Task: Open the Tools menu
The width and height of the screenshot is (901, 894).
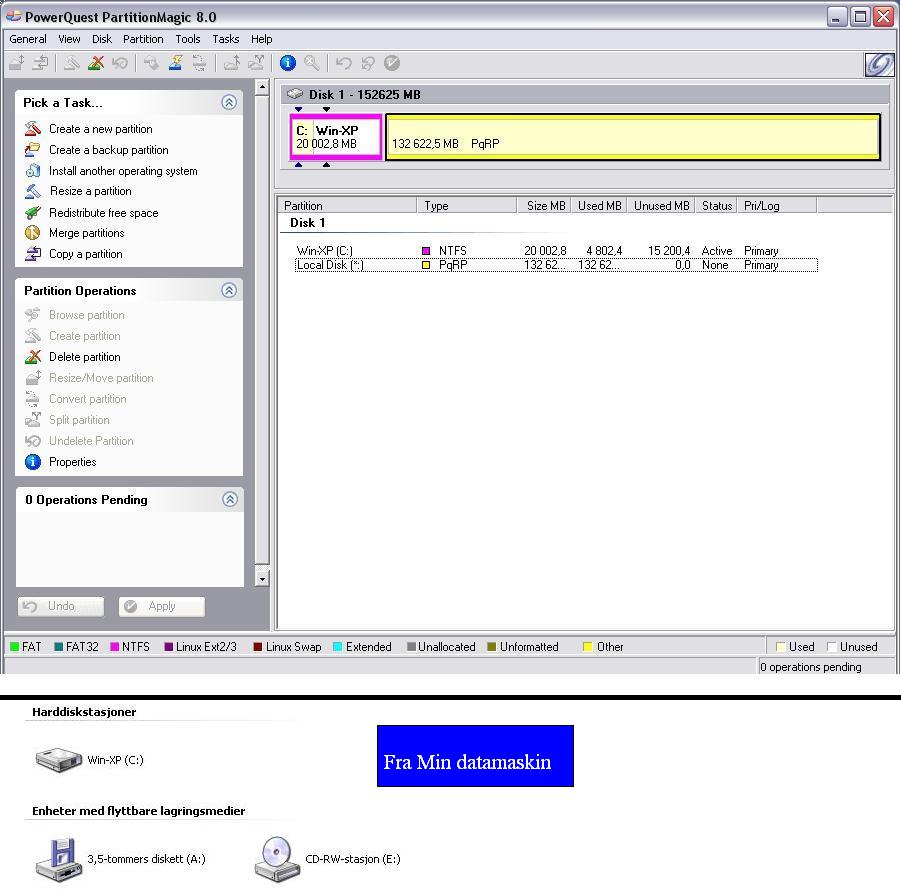Action: point(188,39)
